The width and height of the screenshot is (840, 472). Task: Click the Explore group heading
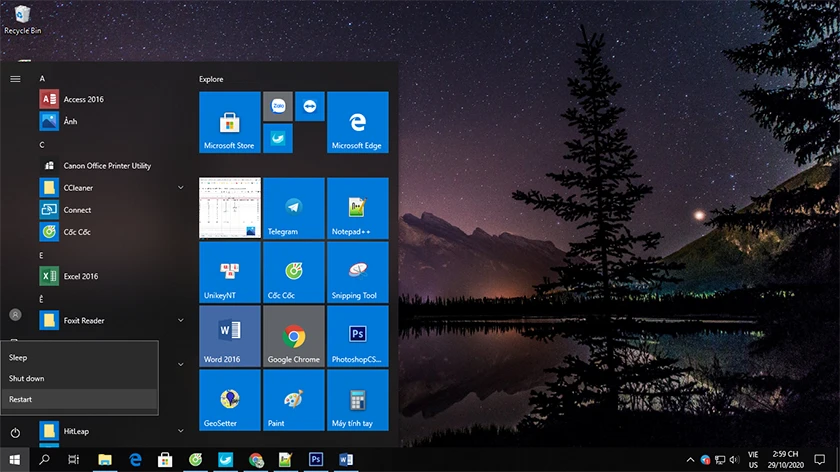[x=211, y=79]
